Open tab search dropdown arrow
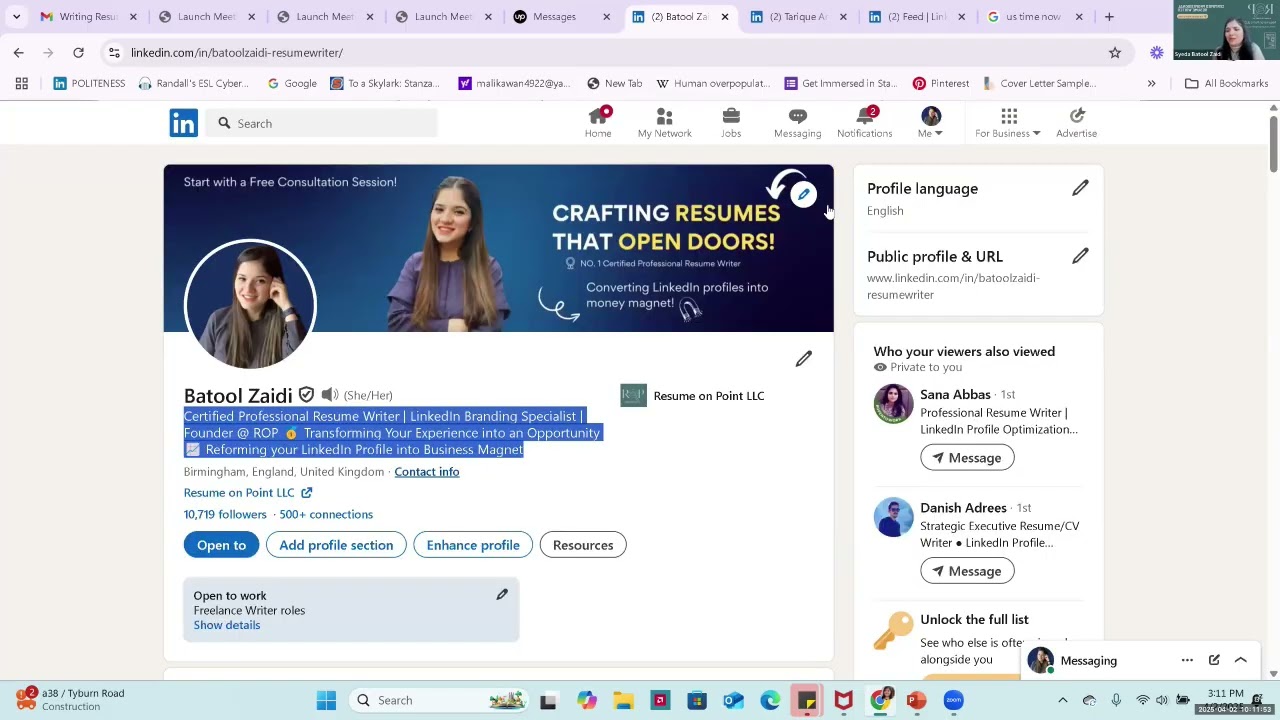The image size is (1280, 720). click(16, 17)
